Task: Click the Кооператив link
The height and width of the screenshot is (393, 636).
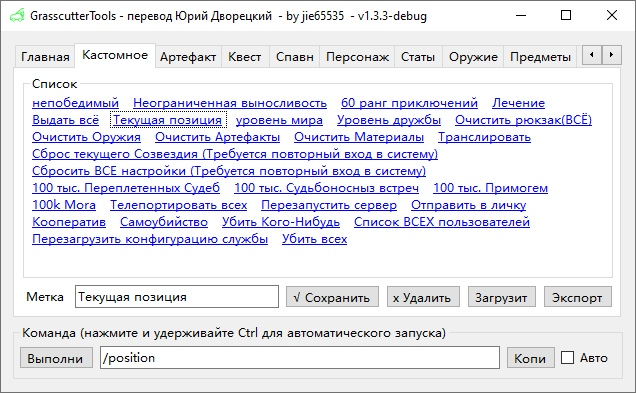Action: (69, 222)
